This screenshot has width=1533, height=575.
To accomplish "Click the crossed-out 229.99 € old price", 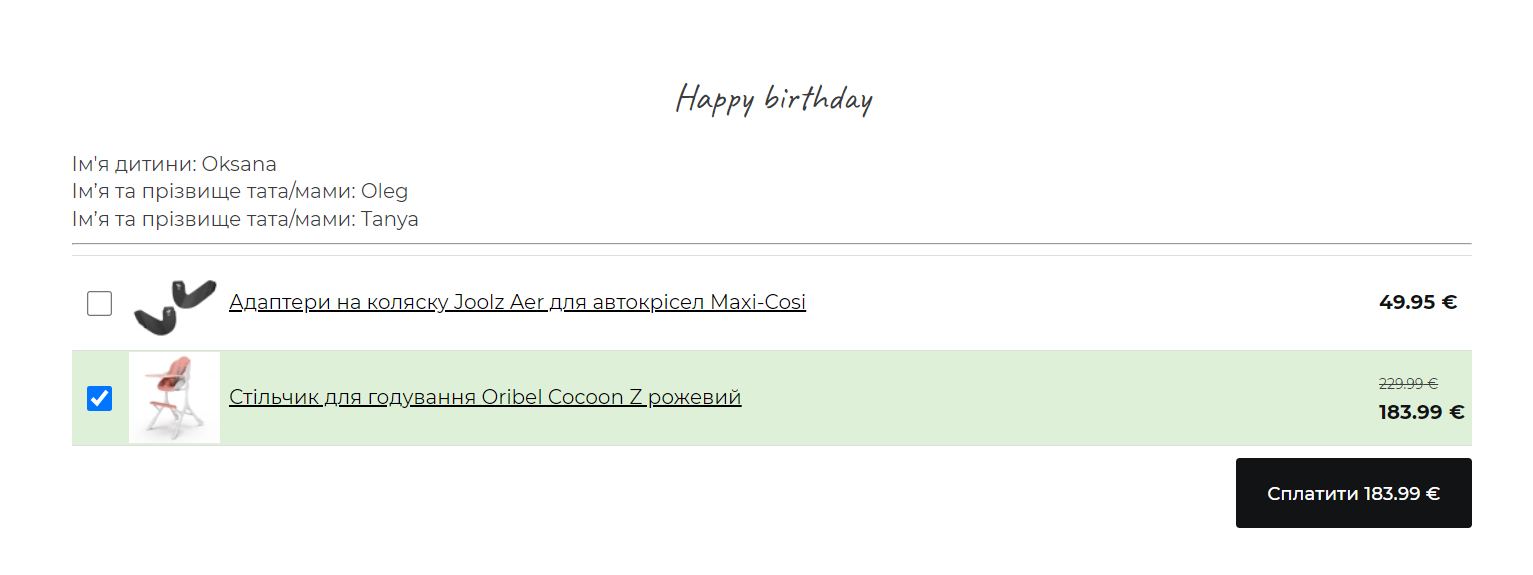I will [x=1408, y=383].
